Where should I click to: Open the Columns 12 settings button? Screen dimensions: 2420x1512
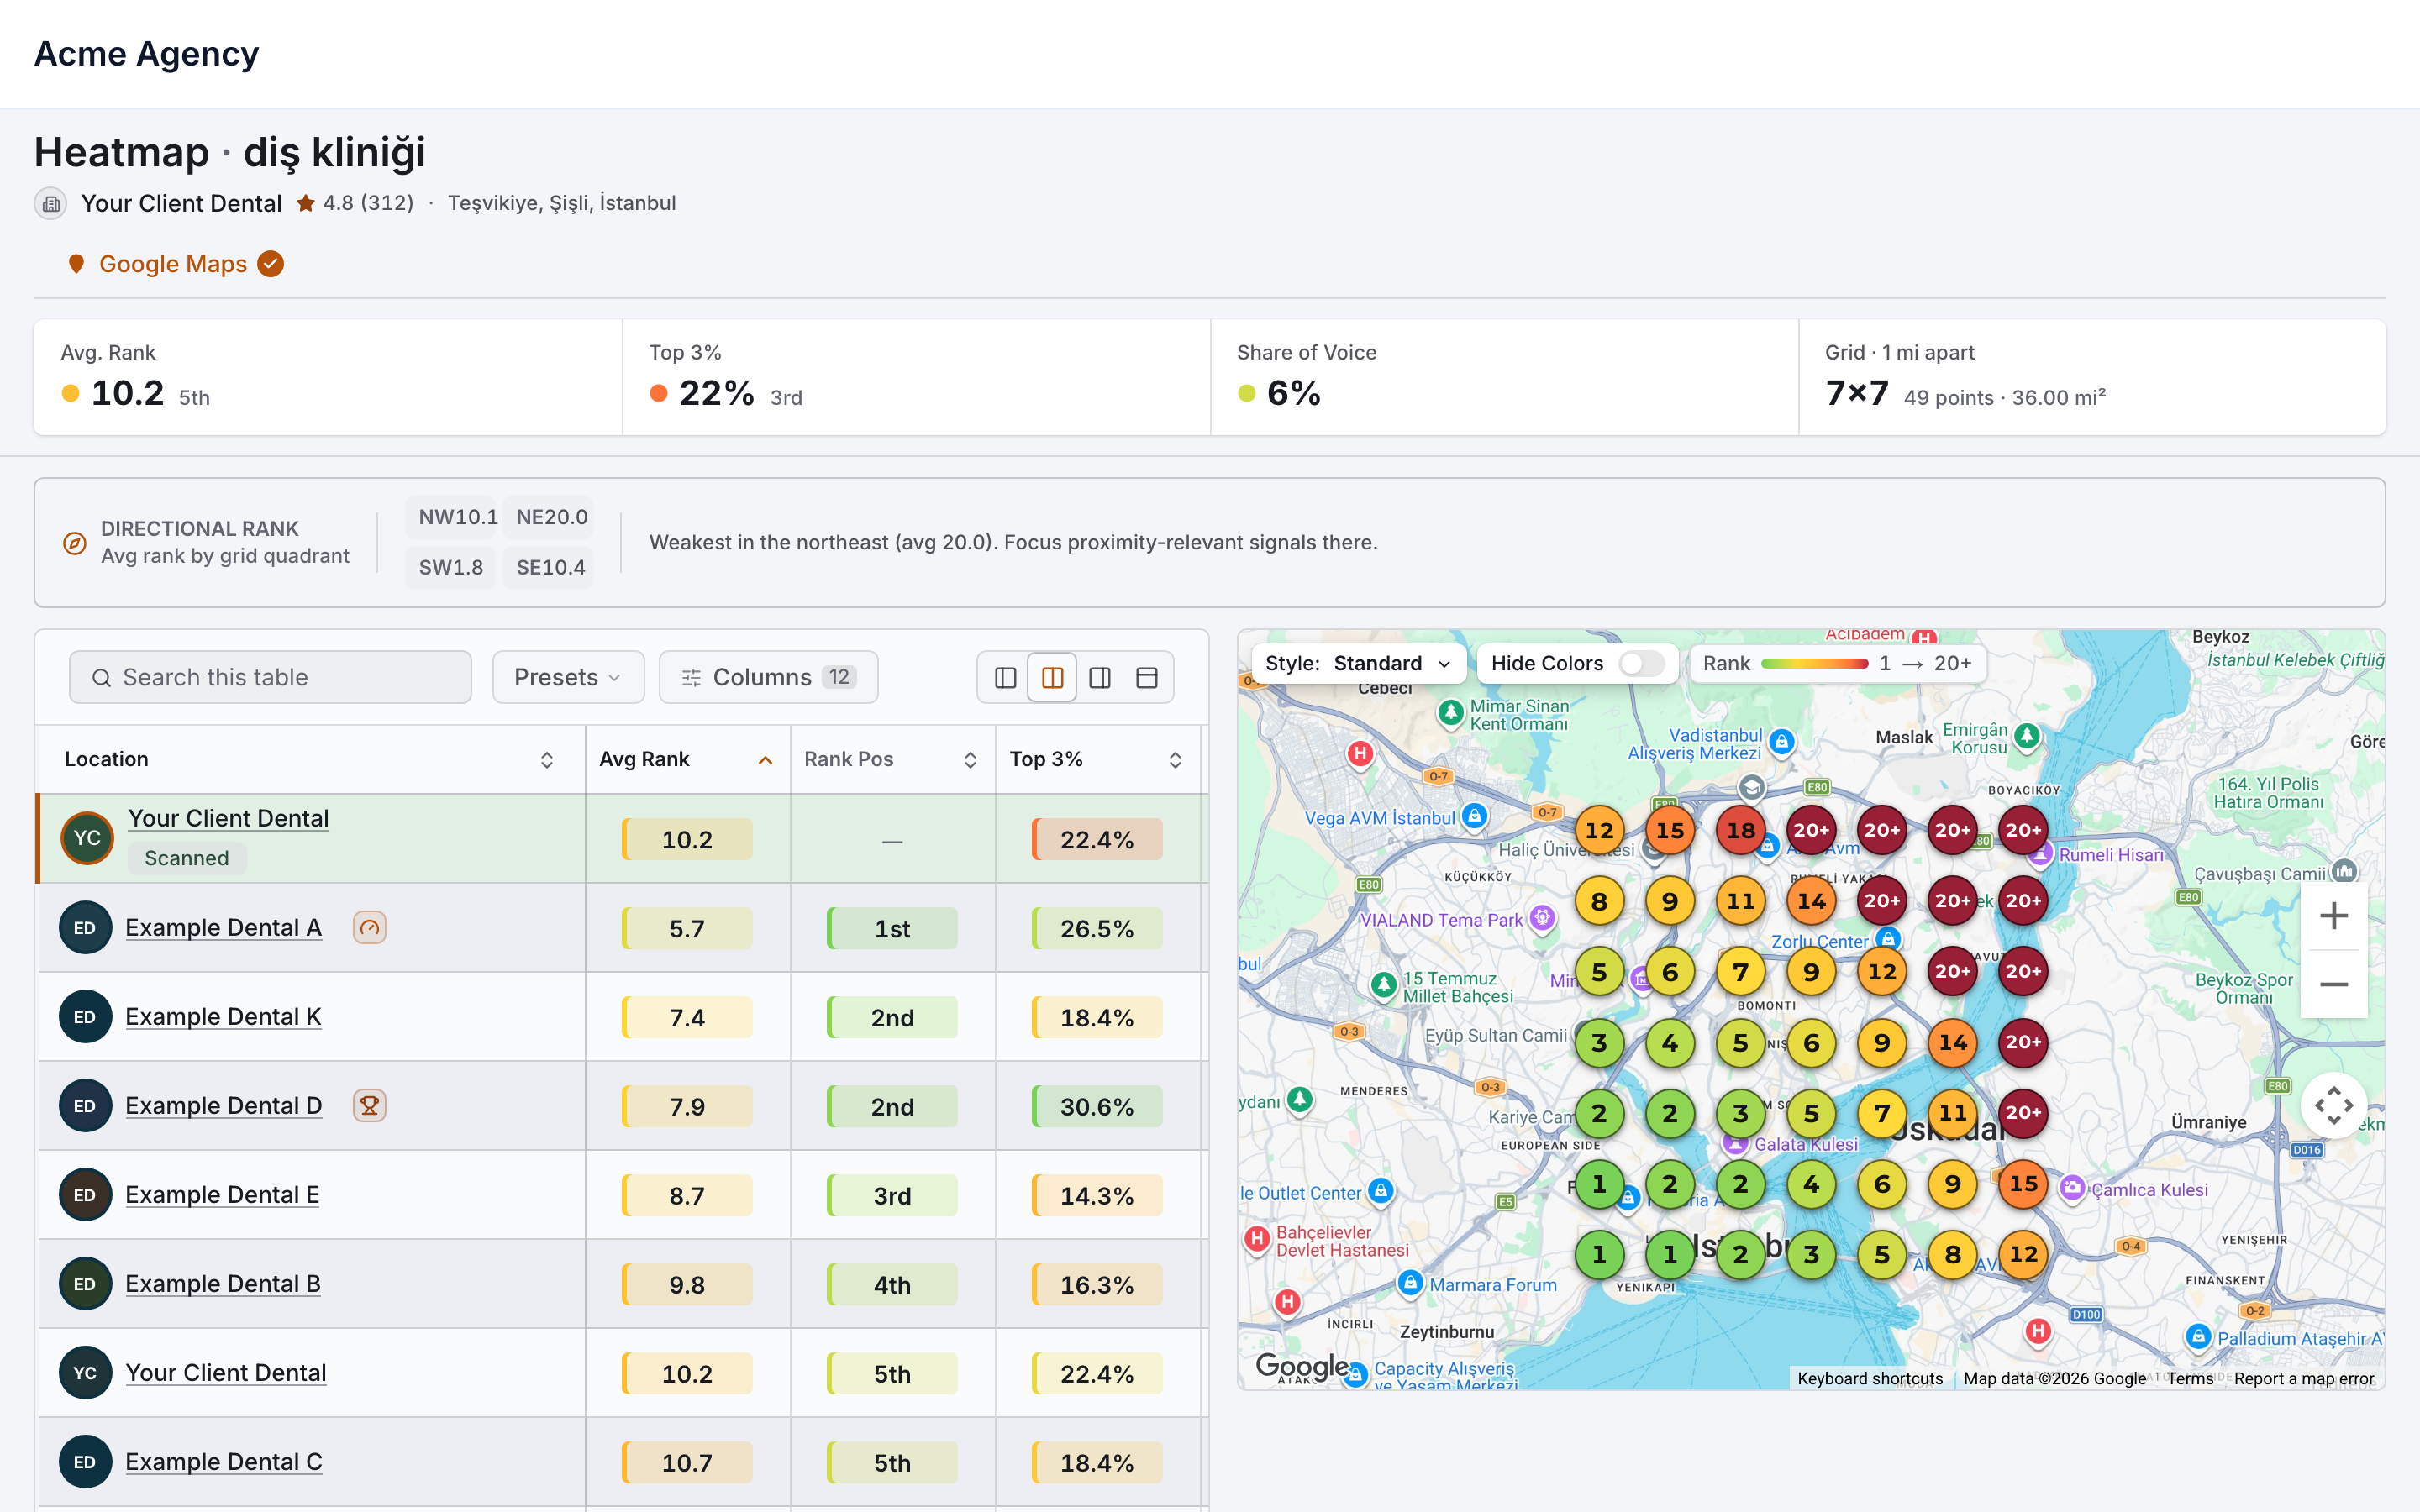(x=768, y=678)
